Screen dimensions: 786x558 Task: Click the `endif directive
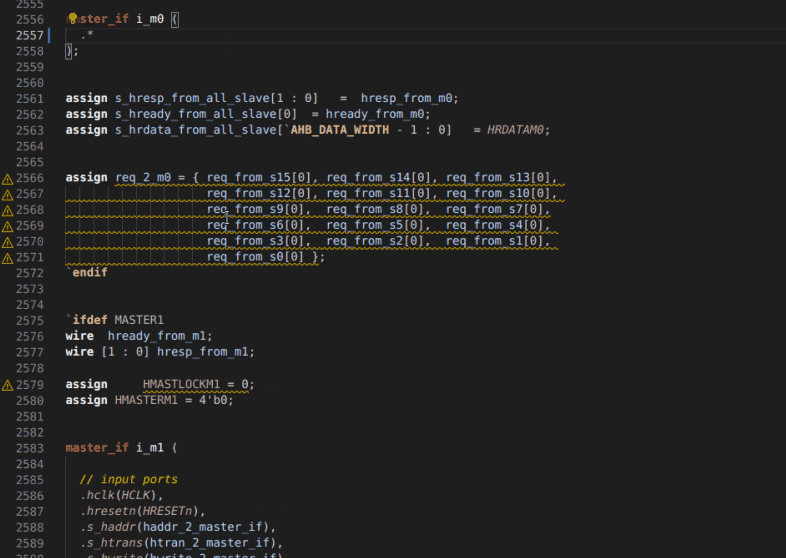point(86,272)
